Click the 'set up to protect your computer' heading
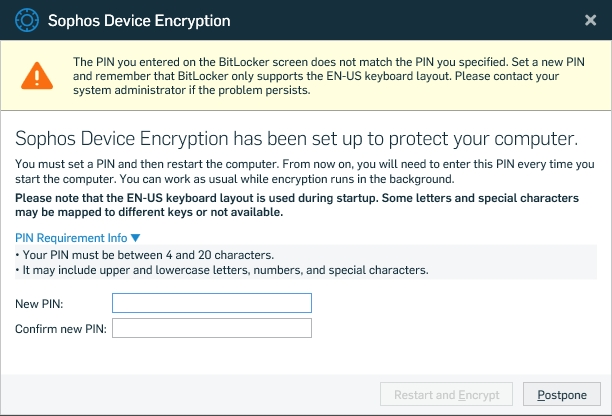The height and width of the screenshot is (416, 612). 296,138
